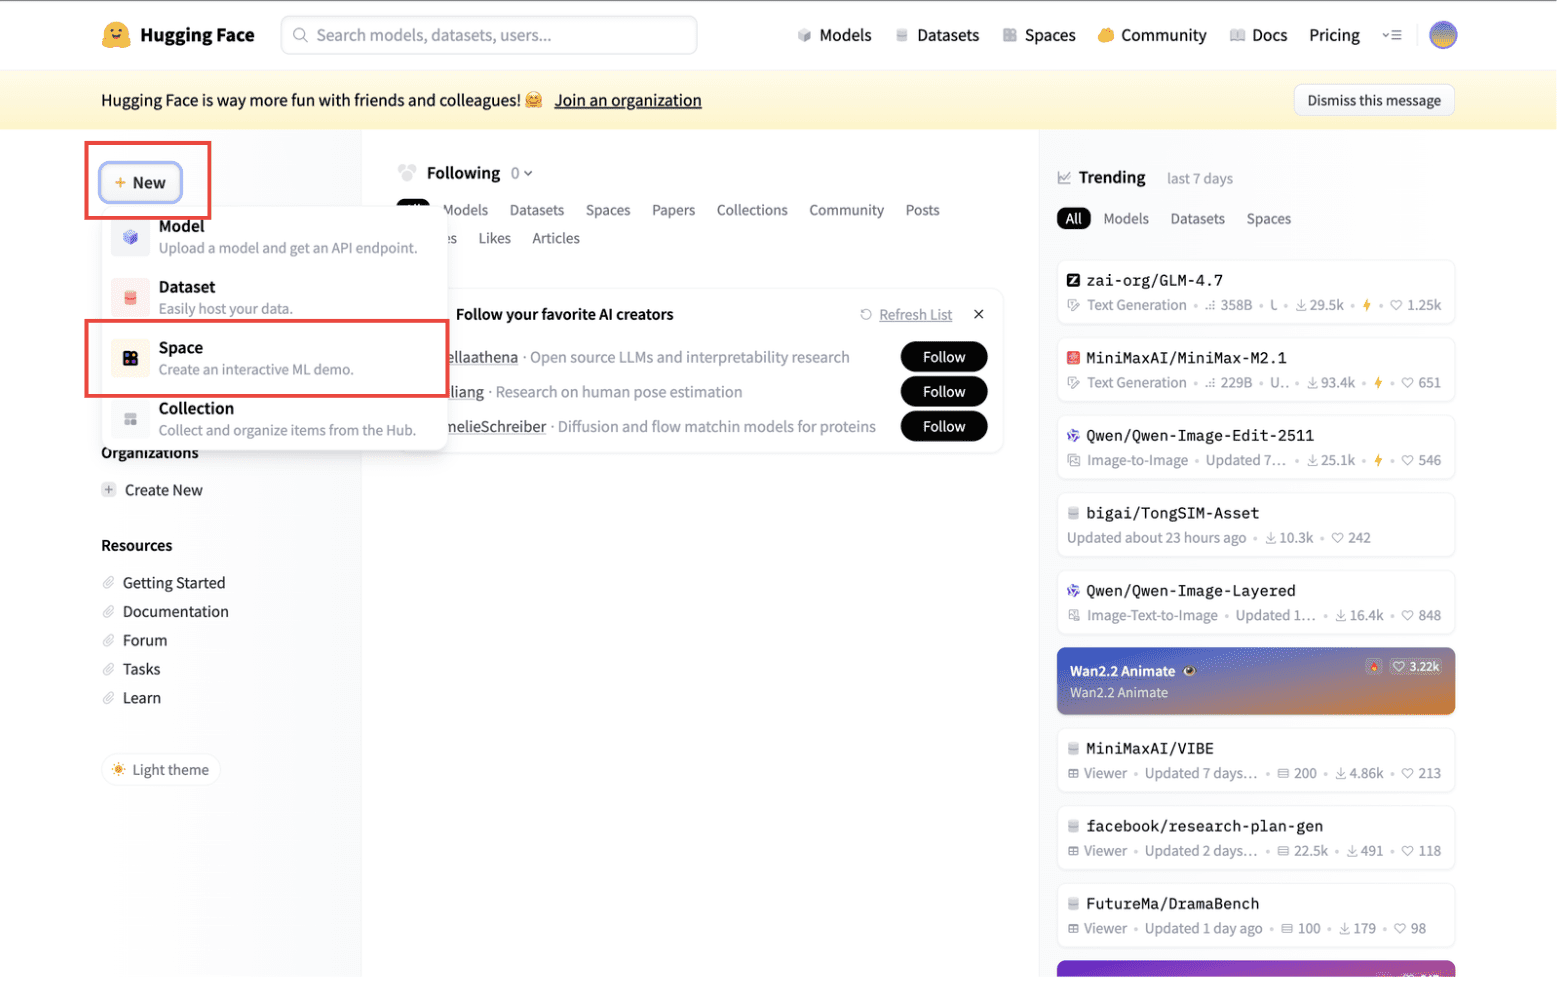Follow the ellaathena creator
The height and width of the screenshot is (990, 1560).
pos(945,358)
